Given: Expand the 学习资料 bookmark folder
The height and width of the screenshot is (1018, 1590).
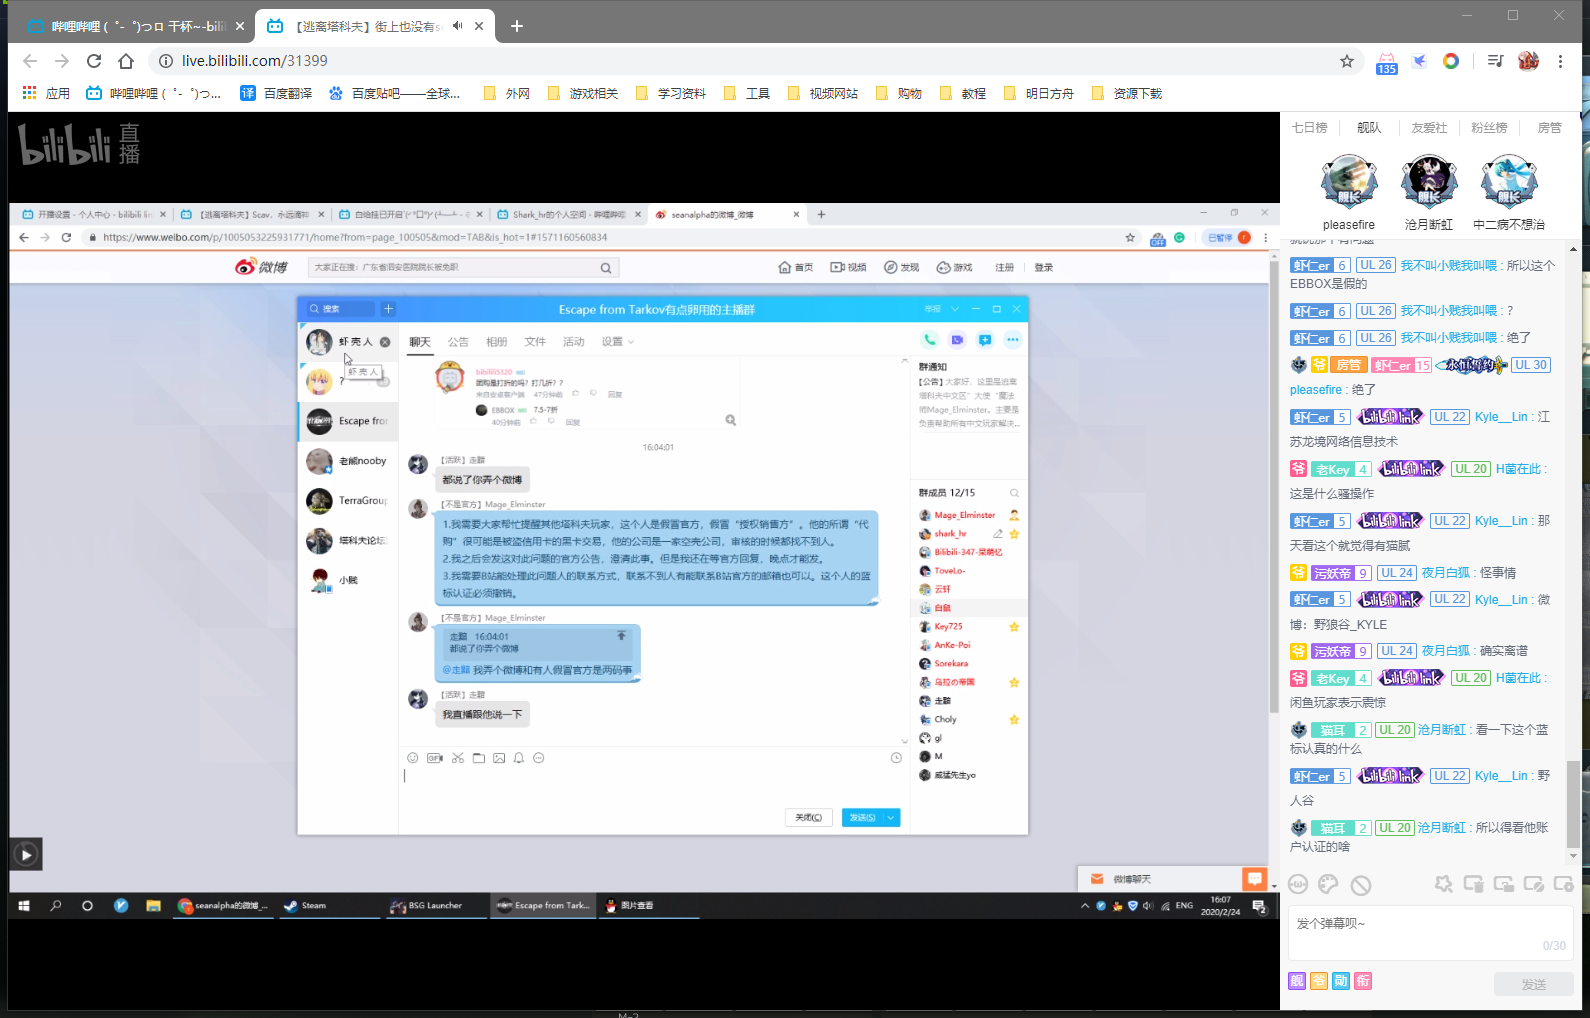Looking at the screenshot, I should [670, 93].
